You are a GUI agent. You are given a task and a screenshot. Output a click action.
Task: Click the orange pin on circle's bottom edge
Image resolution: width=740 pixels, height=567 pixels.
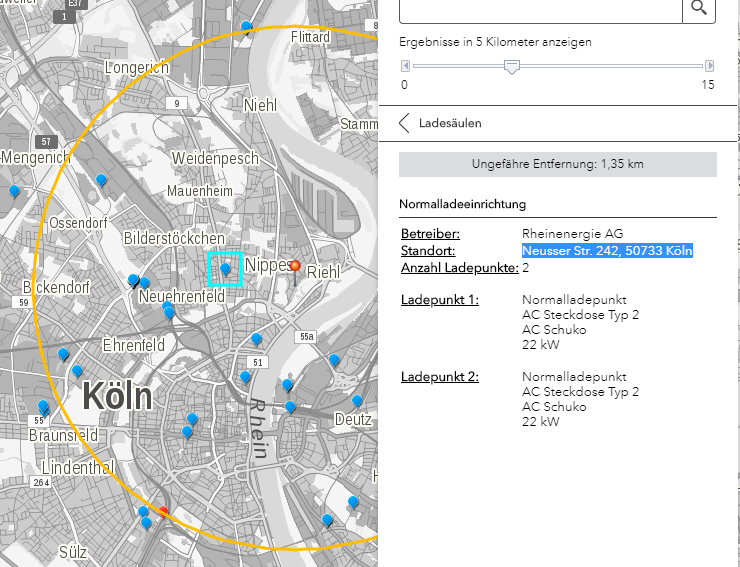(164, 510)
